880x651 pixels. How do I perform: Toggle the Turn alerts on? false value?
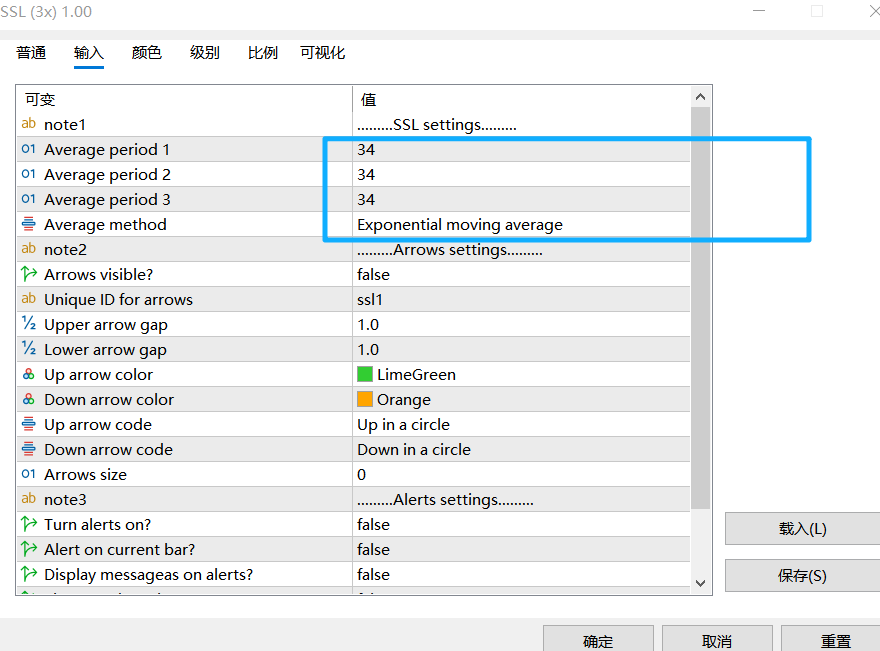(521, 524)
